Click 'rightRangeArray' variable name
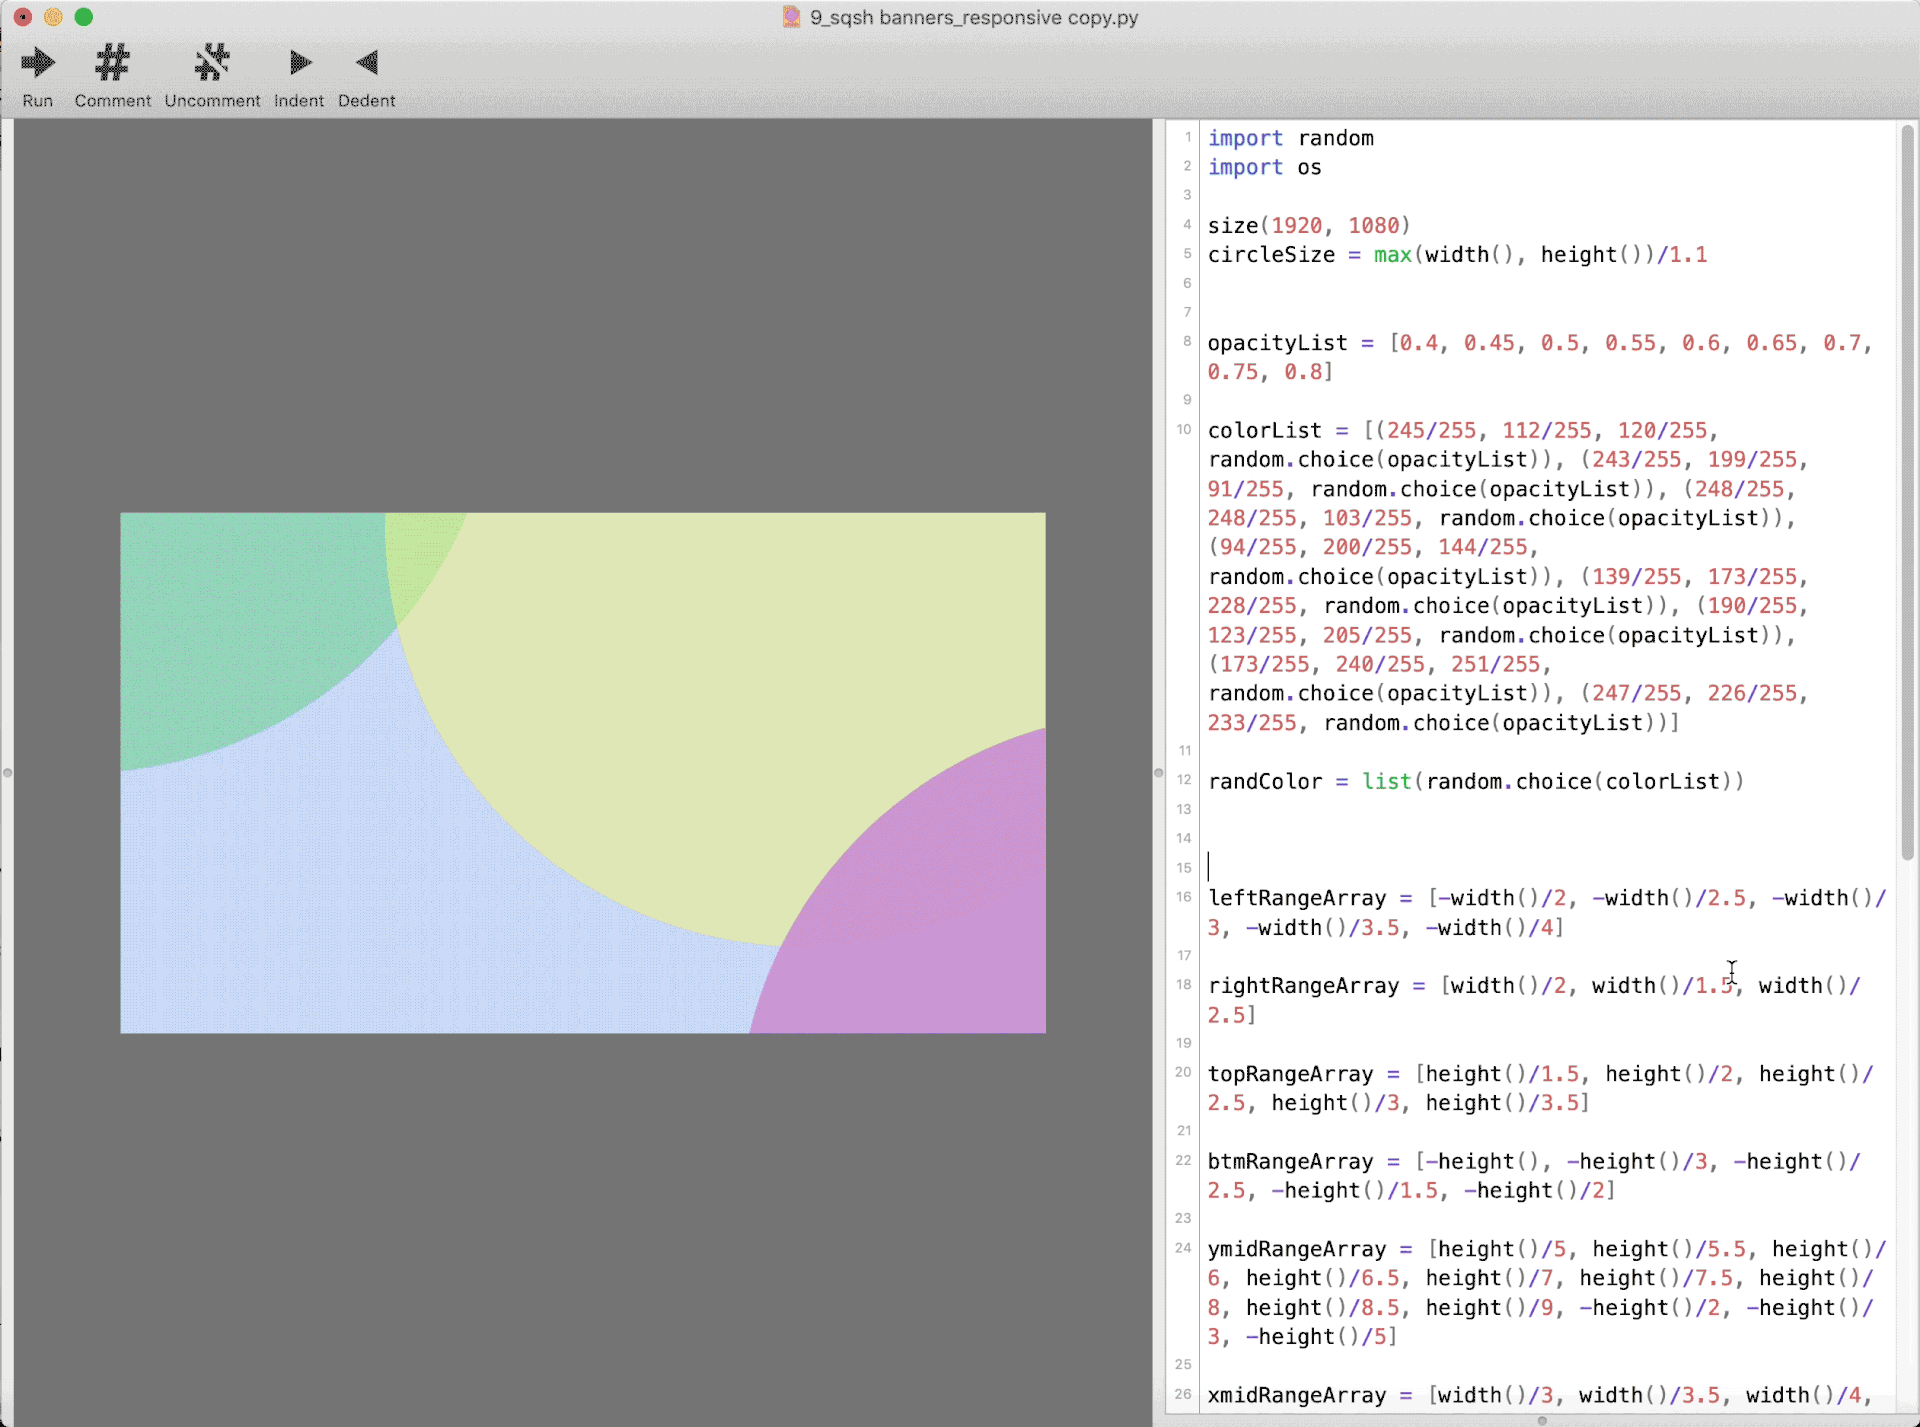1920x1427 pixels. tap(1303, 985)
